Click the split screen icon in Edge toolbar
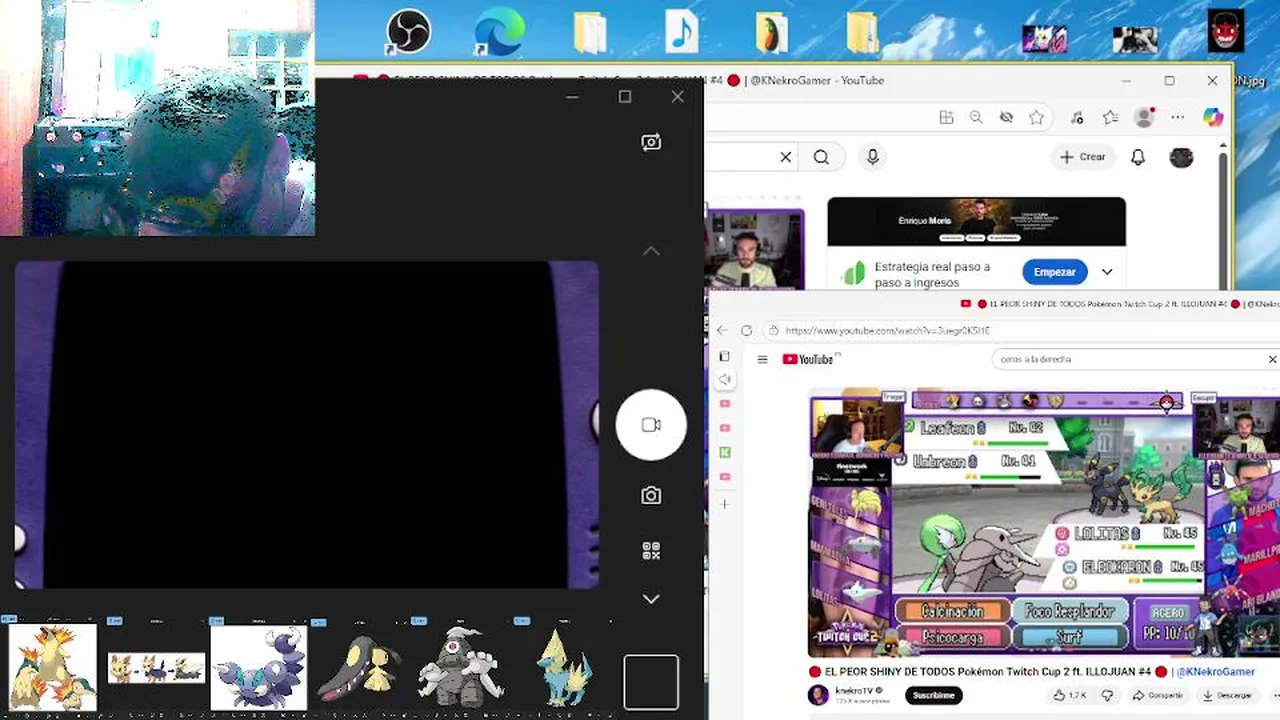 pyautogui.click(x=946, y=118)
